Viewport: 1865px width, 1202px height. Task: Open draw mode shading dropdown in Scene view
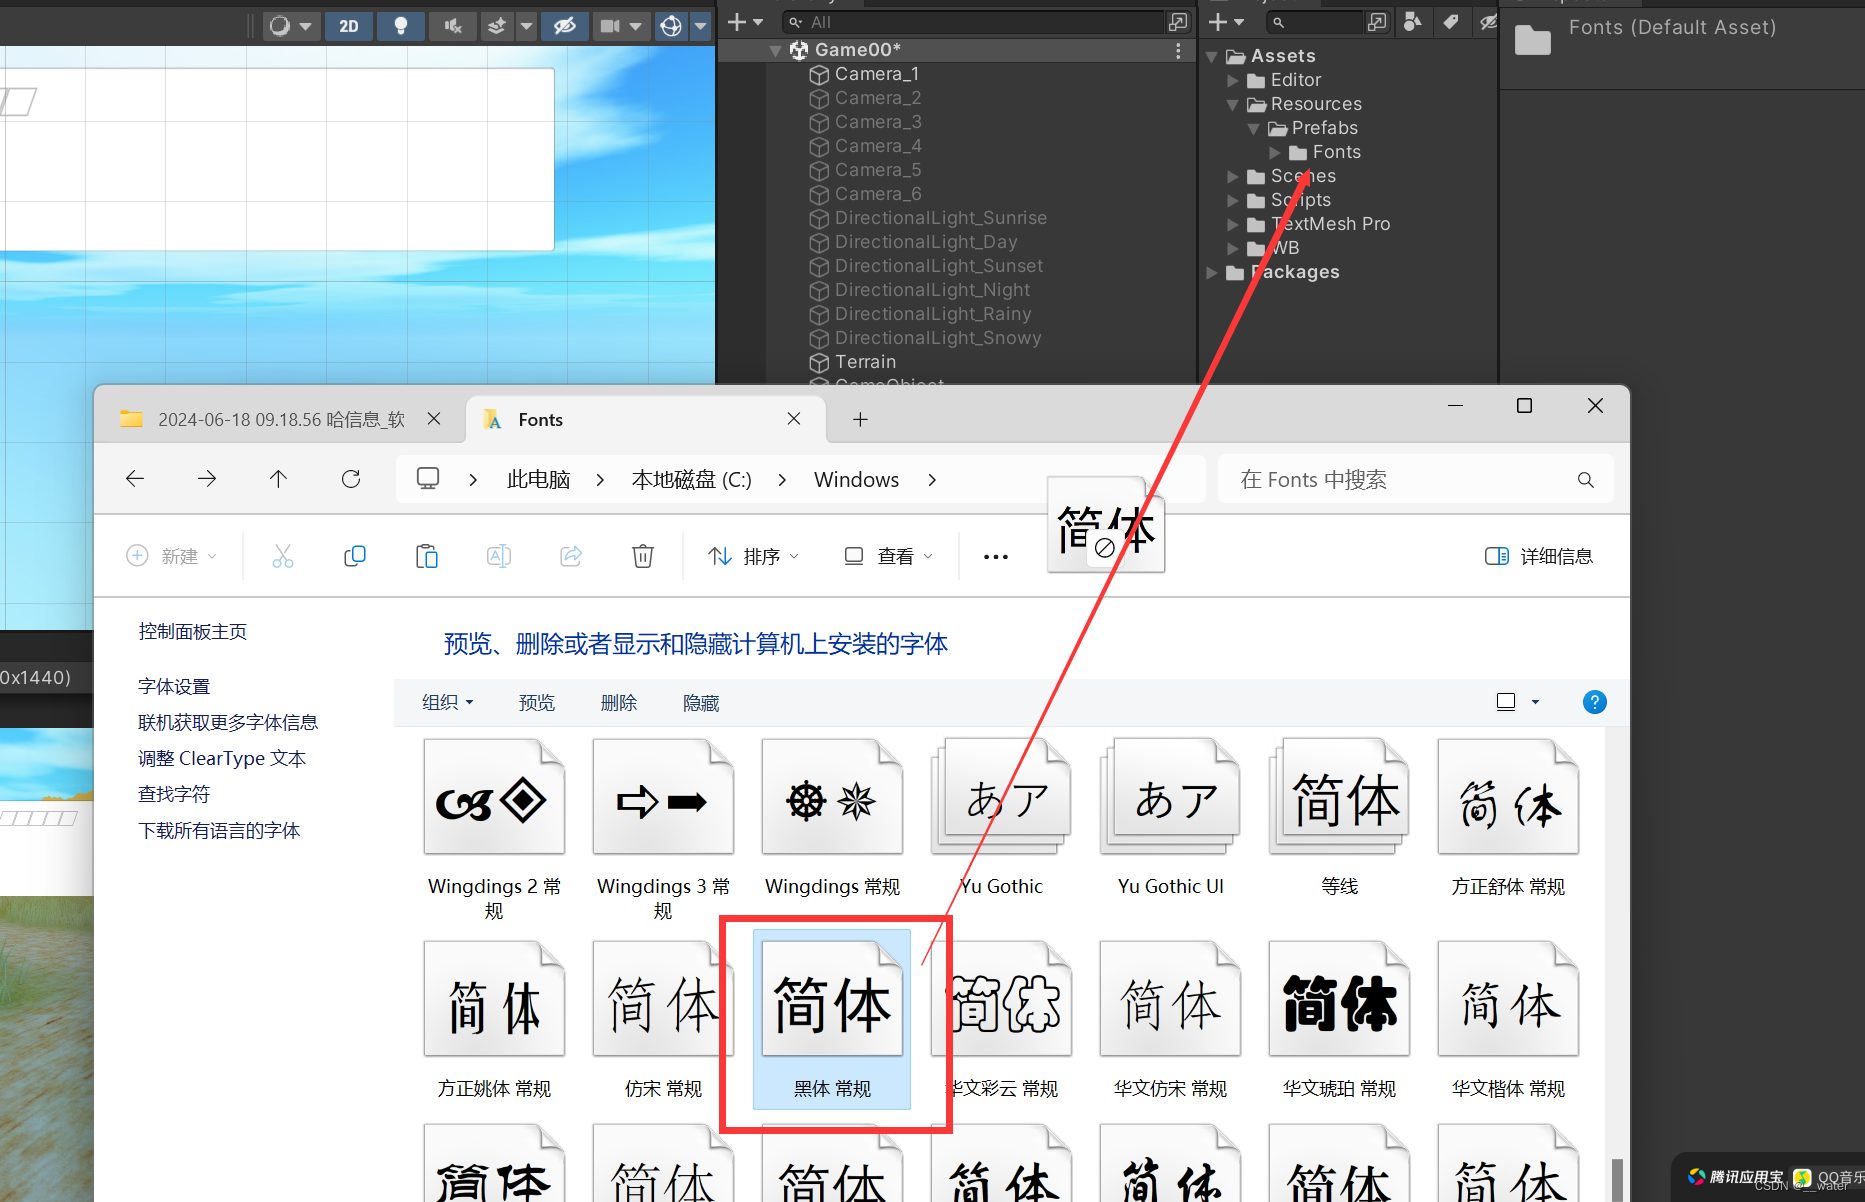click(x=291, y=26)
